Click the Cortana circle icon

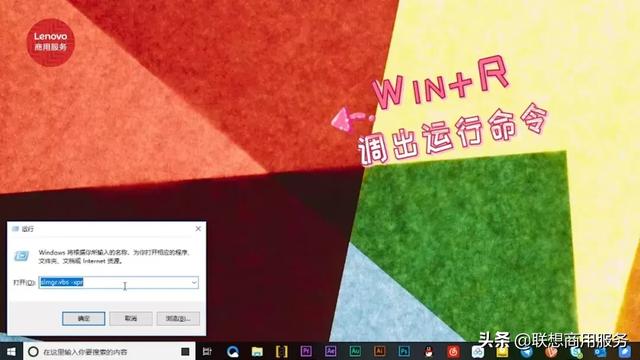[x=33, y=351]
